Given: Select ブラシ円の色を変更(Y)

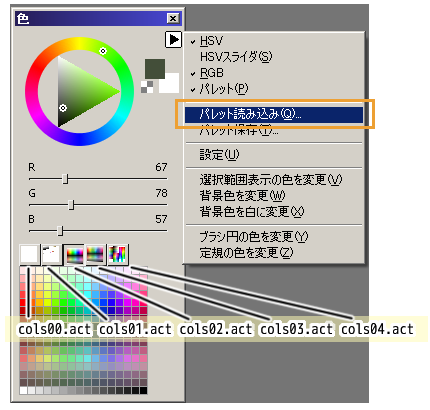Looking at the screenshot, I should (x=274, y=237).
